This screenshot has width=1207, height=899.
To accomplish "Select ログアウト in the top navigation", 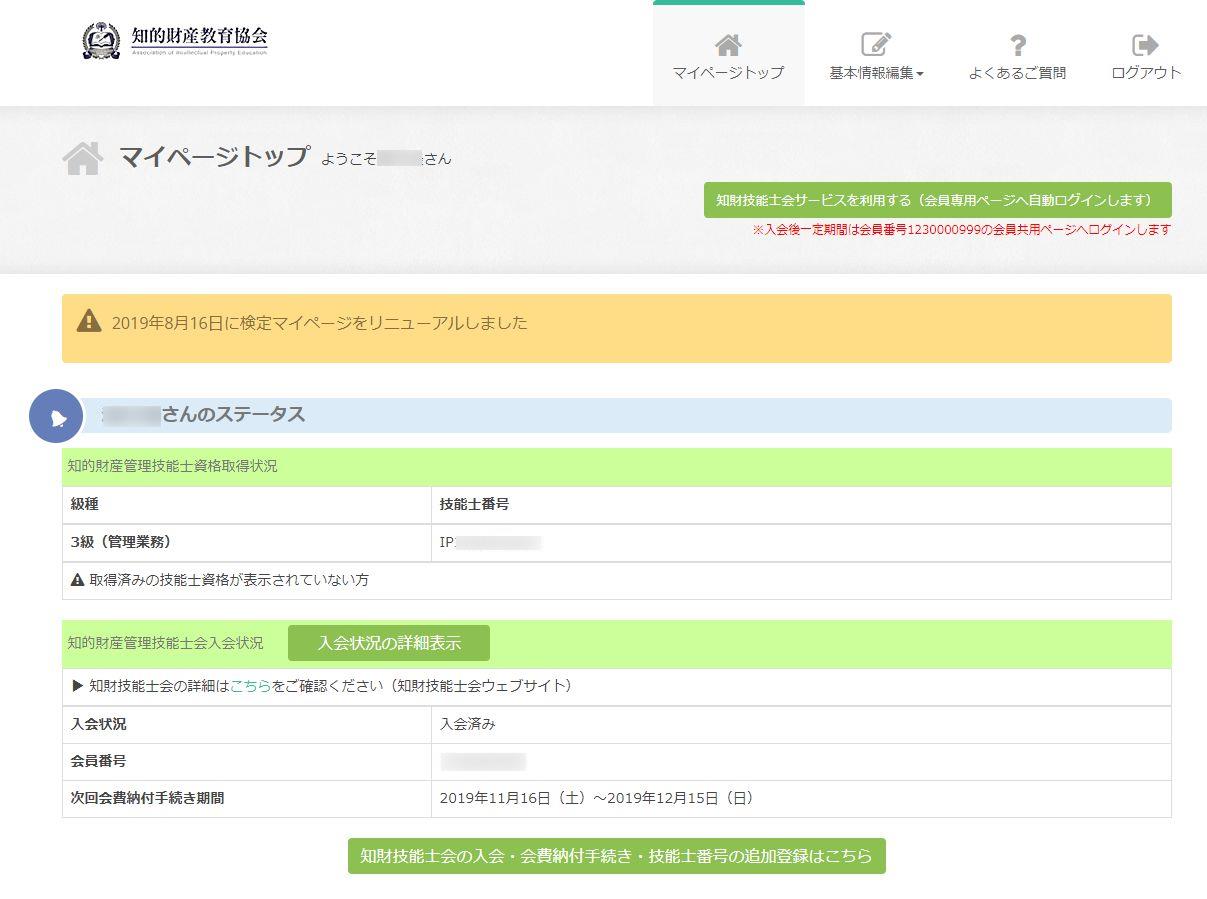I will pyautogui.click(x=1146, y=73).
